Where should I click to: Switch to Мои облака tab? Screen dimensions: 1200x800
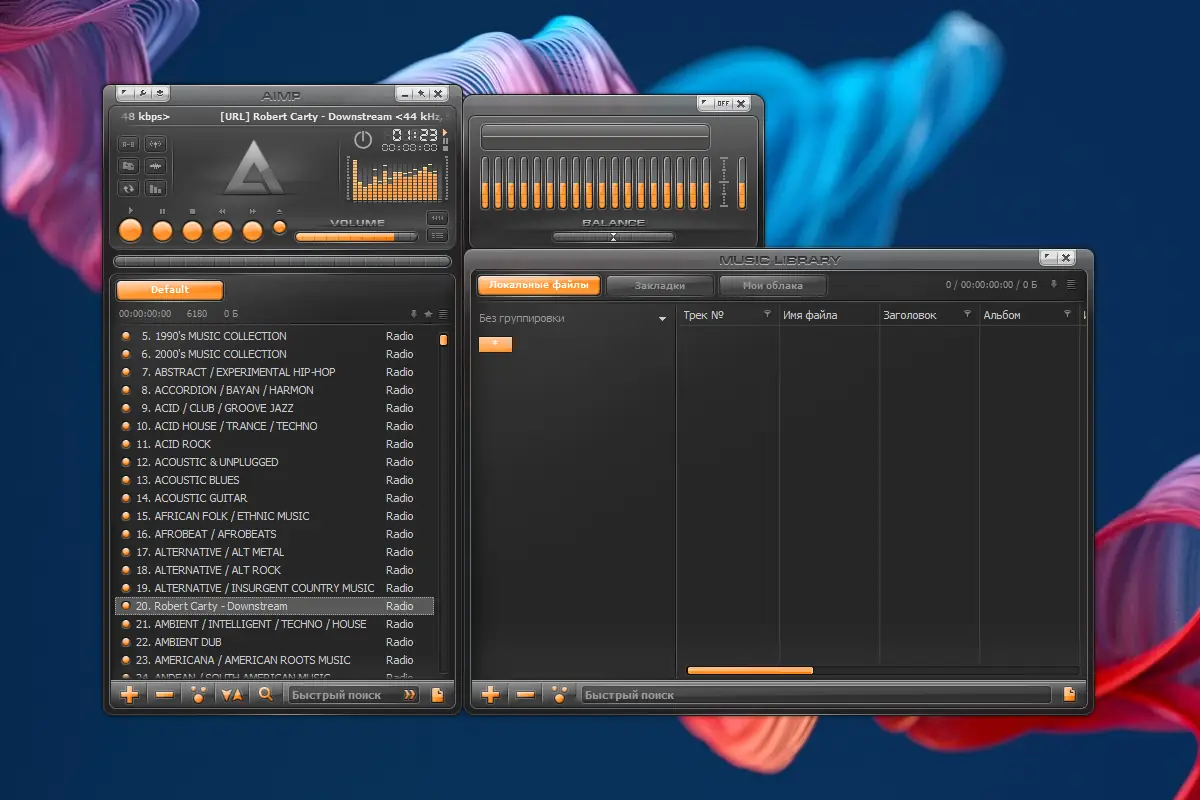[773, 285]
